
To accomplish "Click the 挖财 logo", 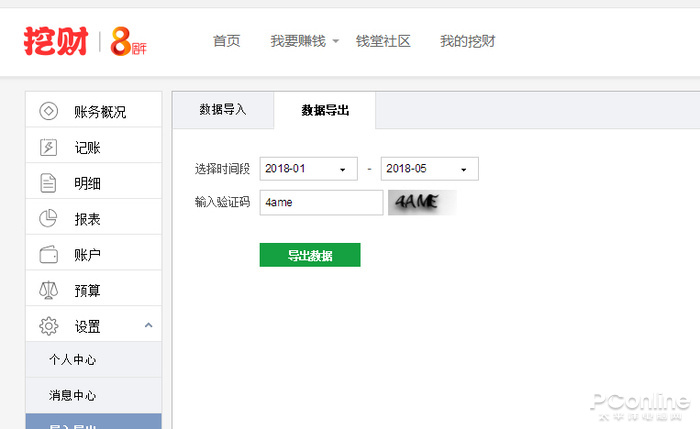I will 57,42.
